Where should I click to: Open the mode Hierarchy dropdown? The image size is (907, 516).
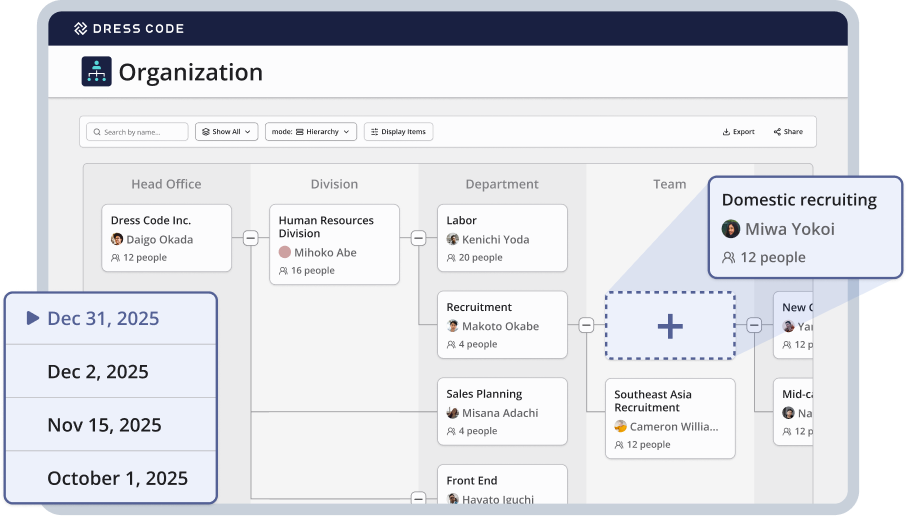311,132
